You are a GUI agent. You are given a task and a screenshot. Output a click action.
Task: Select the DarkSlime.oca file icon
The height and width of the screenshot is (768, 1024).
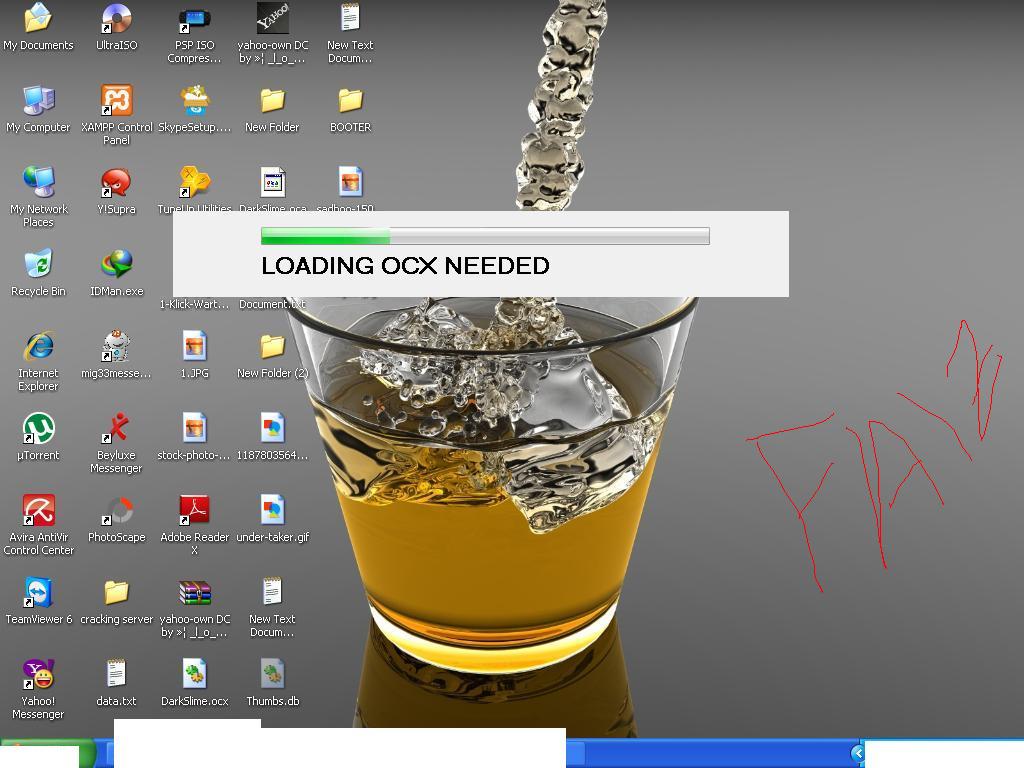(x=272, y=182)
